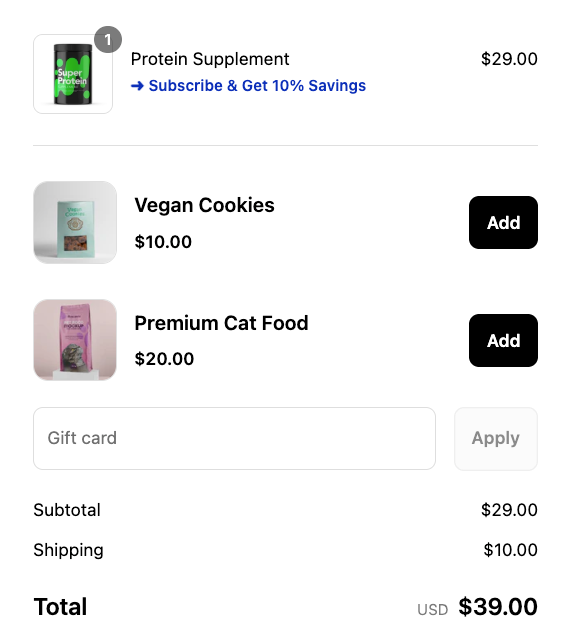Image resolution: width=577 pixels, height=638 pixels.
Task: Click the Premium Cat Food $20.00 price
Action: 164,359
